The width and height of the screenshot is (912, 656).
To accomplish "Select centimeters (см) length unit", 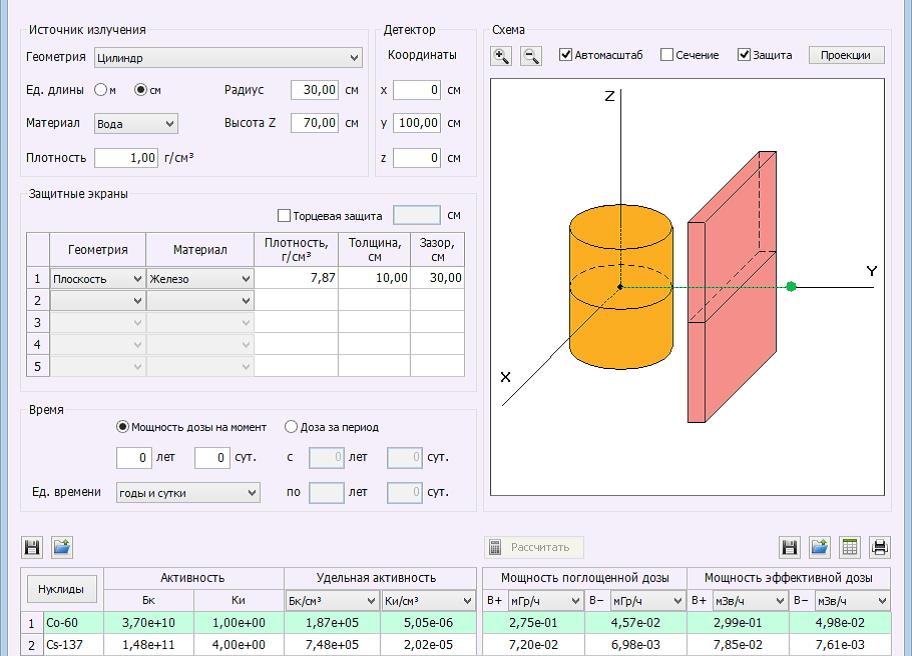I will [x=140, y=90].
